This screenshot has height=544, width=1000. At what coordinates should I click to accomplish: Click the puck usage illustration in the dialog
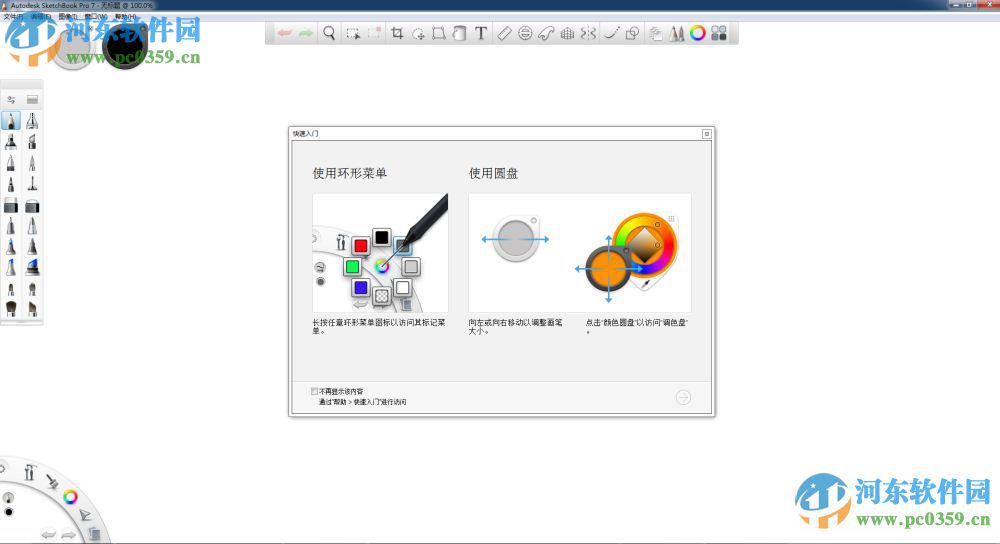(580, 253)
